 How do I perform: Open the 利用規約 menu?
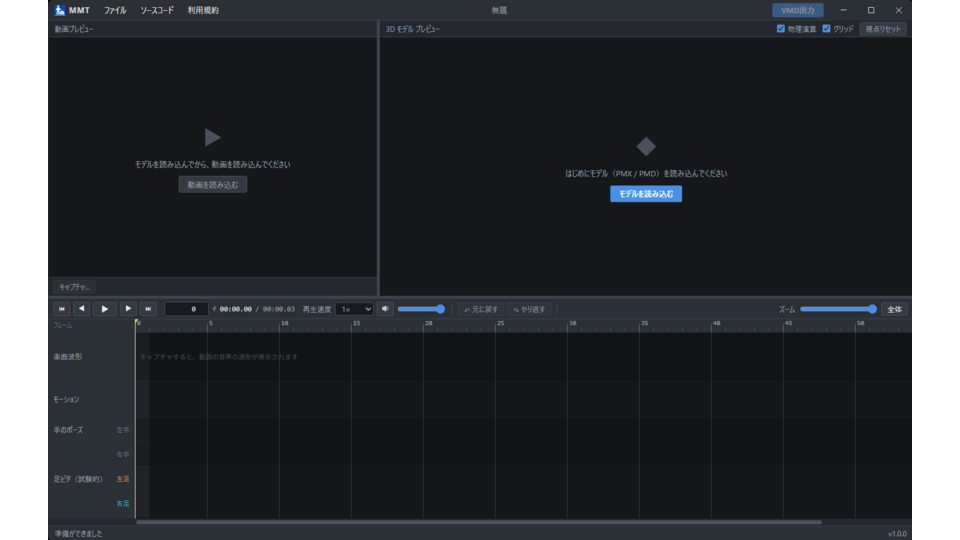coord(203,10)
